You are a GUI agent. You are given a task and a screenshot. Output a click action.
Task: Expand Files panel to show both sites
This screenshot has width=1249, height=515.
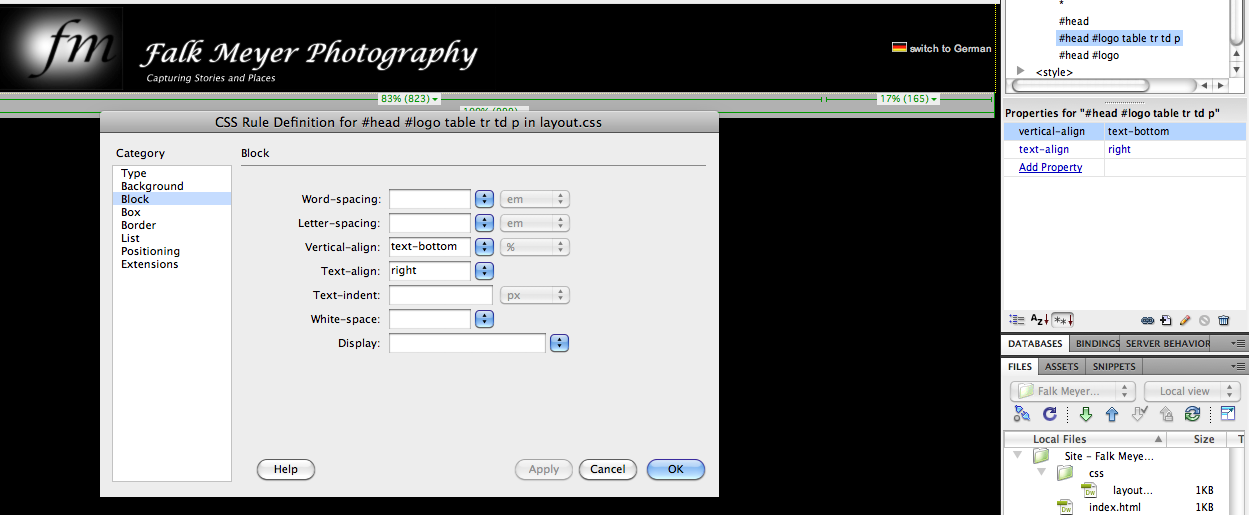click(1228, 414)
